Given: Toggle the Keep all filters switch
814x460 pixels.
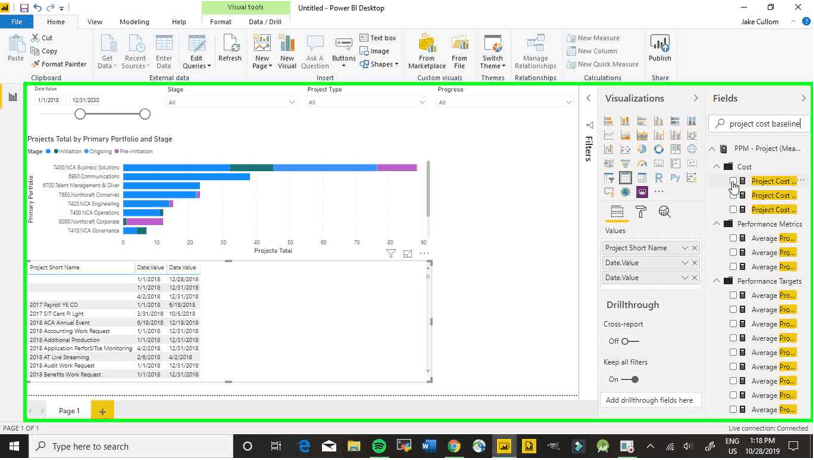Looking at the screenshot, I should 630,379.
